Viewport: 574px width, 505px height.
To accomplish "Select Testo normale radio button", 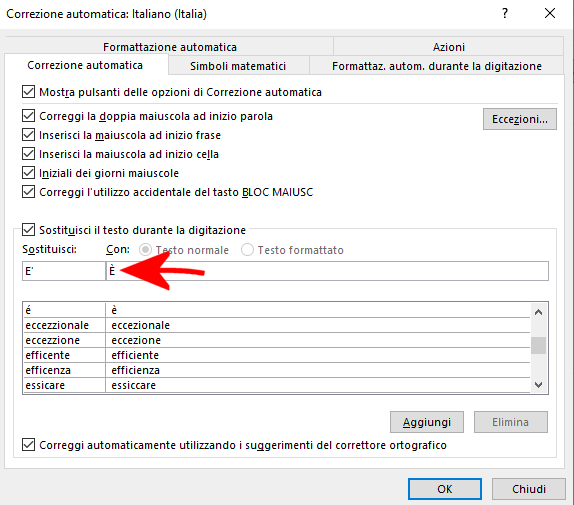I will (145, 250).
